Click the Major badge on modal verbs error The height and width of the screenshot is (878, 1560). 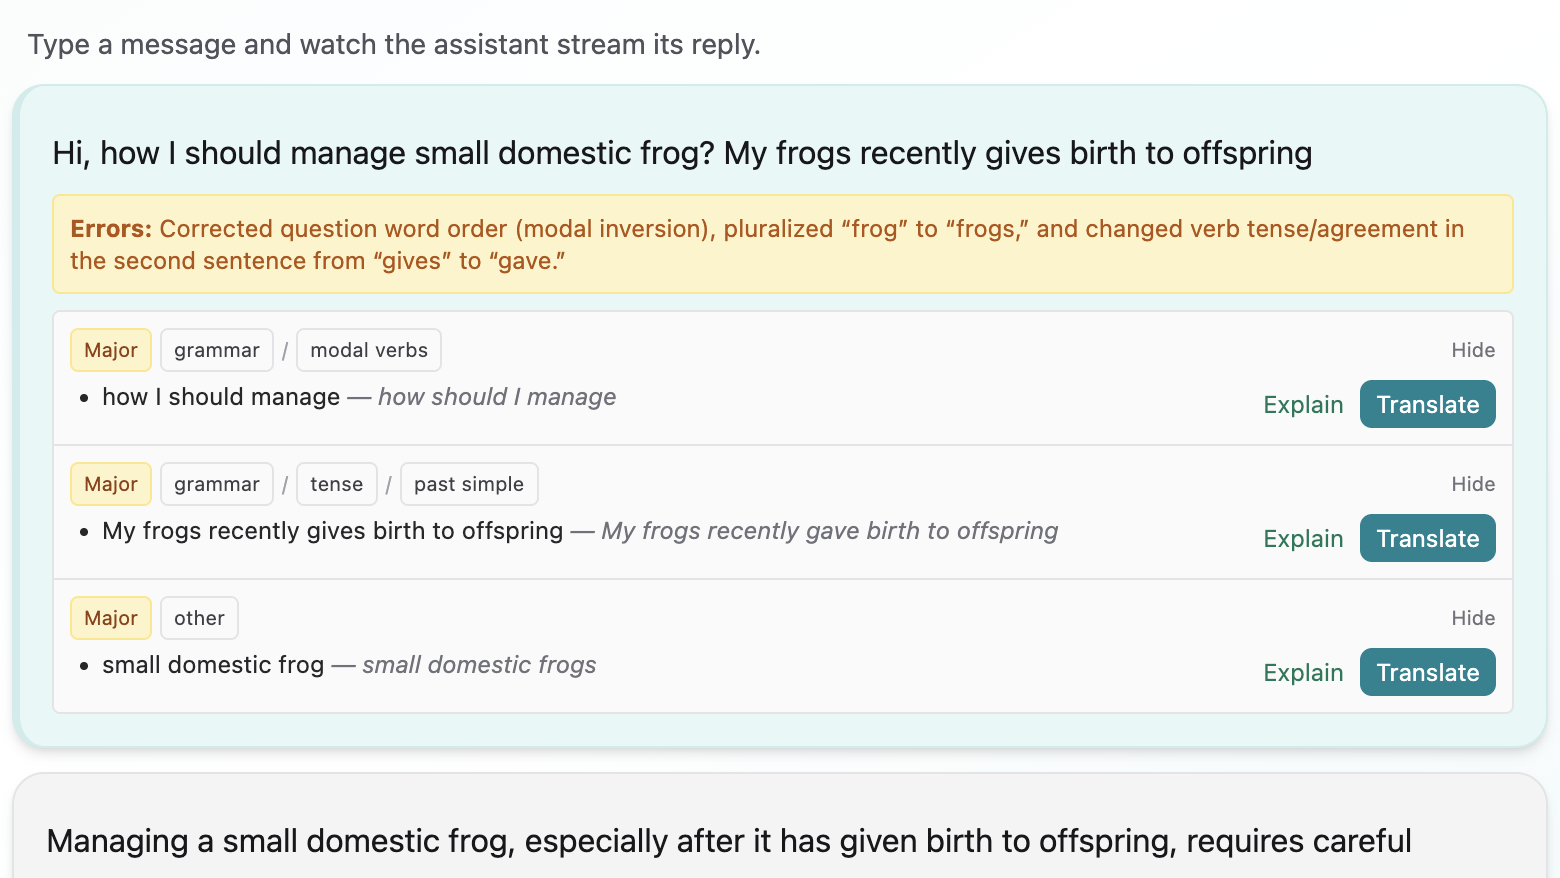click(x=110, y=350)
